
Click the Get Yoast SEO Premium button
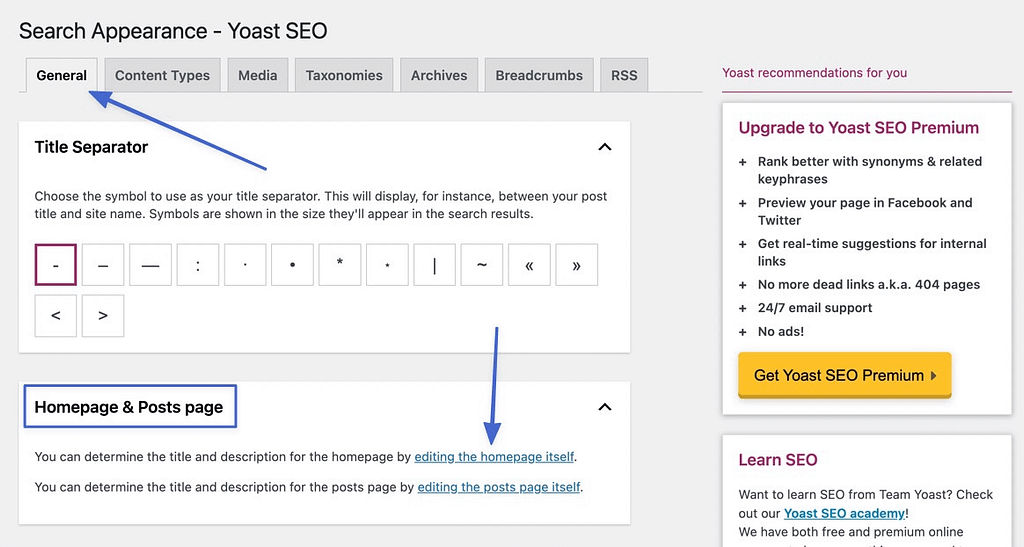844,375
